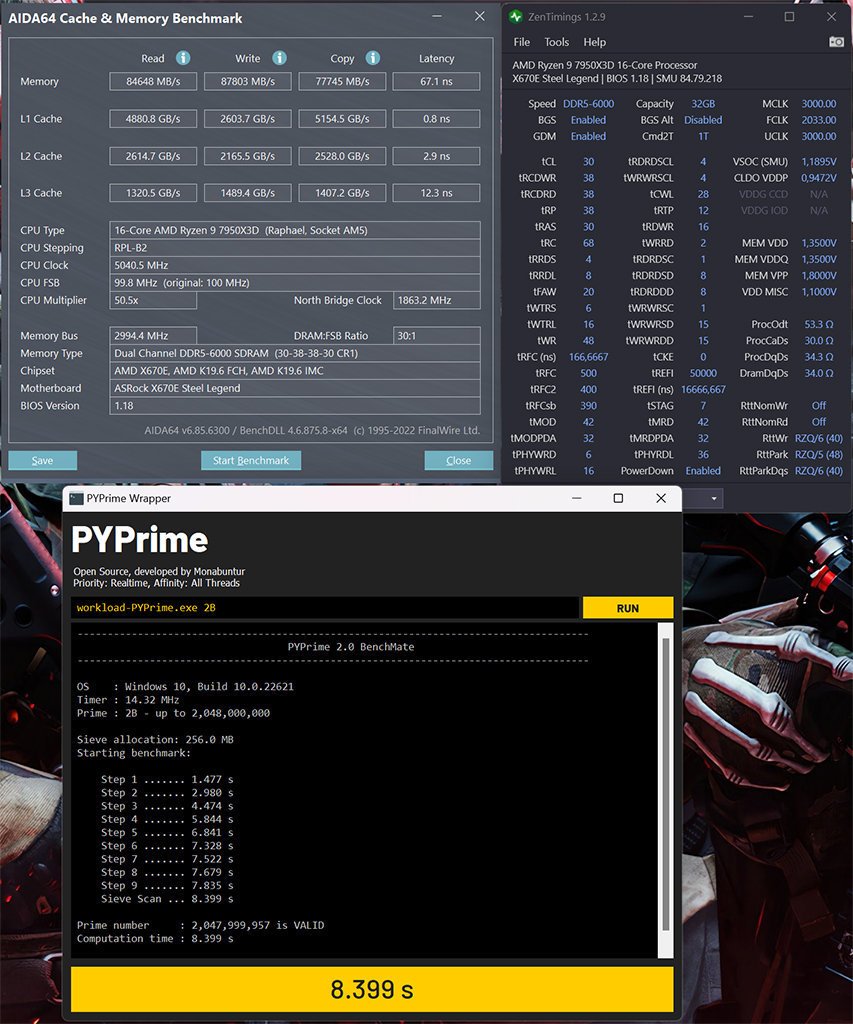Click the Copy info icon in AIDA64
Image resolution: width=853 pixels, height=1024 pixels.
point(372,58)
